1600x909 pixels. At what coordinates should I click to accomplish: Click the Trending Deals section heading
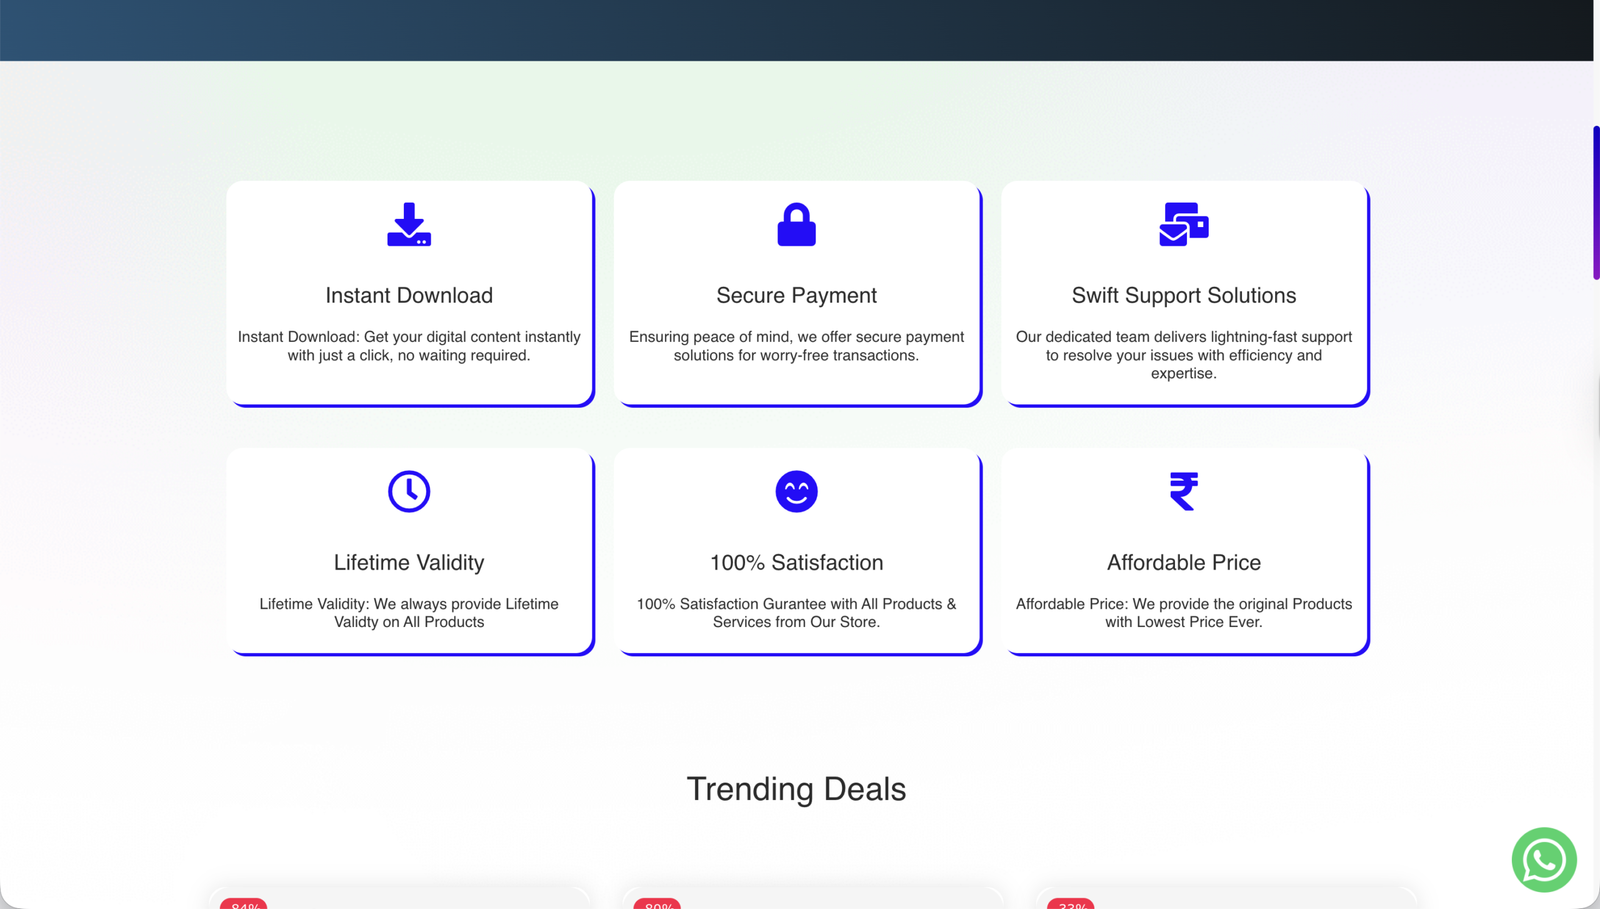tap(796, 789)
